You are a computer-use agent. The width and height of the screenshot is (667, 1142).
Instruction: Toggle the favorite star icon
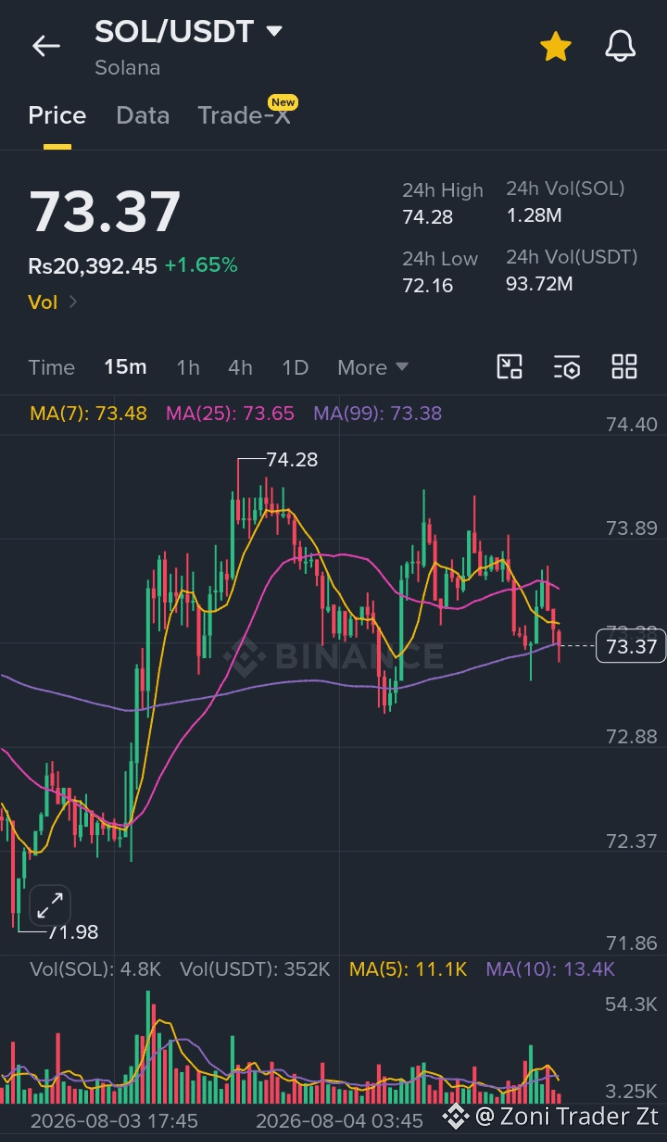pyautogui.click(x=556, y=47)
